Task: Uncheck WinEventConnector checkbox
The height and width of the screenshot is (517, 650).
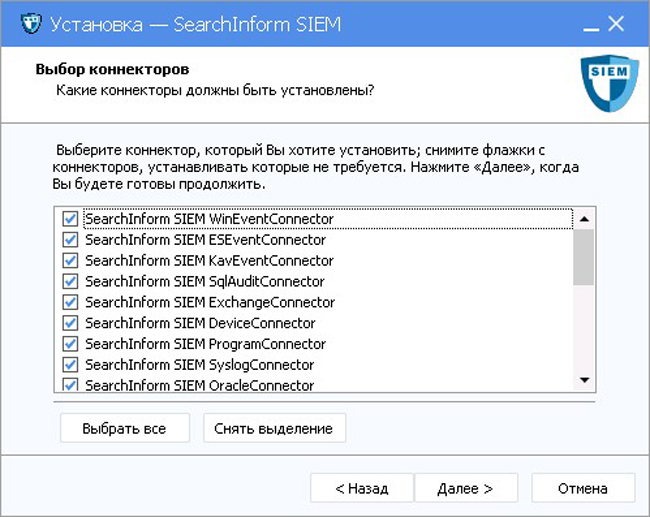Action: pyautogui.click(x=70, y=219)
